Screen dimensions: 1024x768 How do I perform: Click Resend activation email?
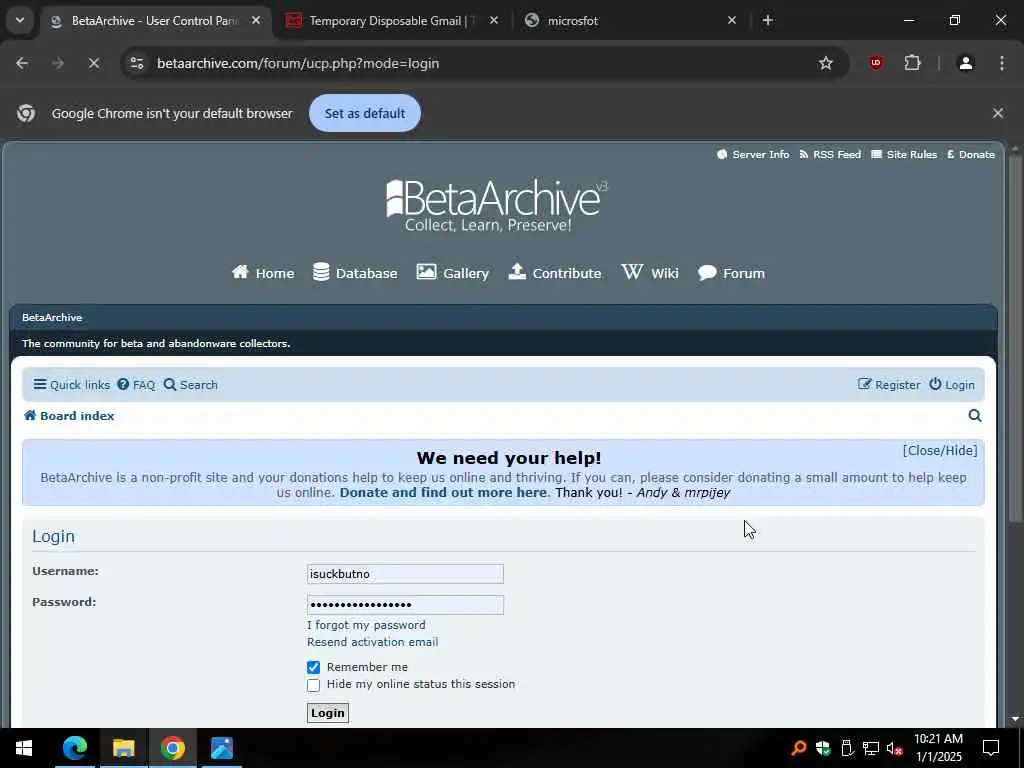click(372, 642)
